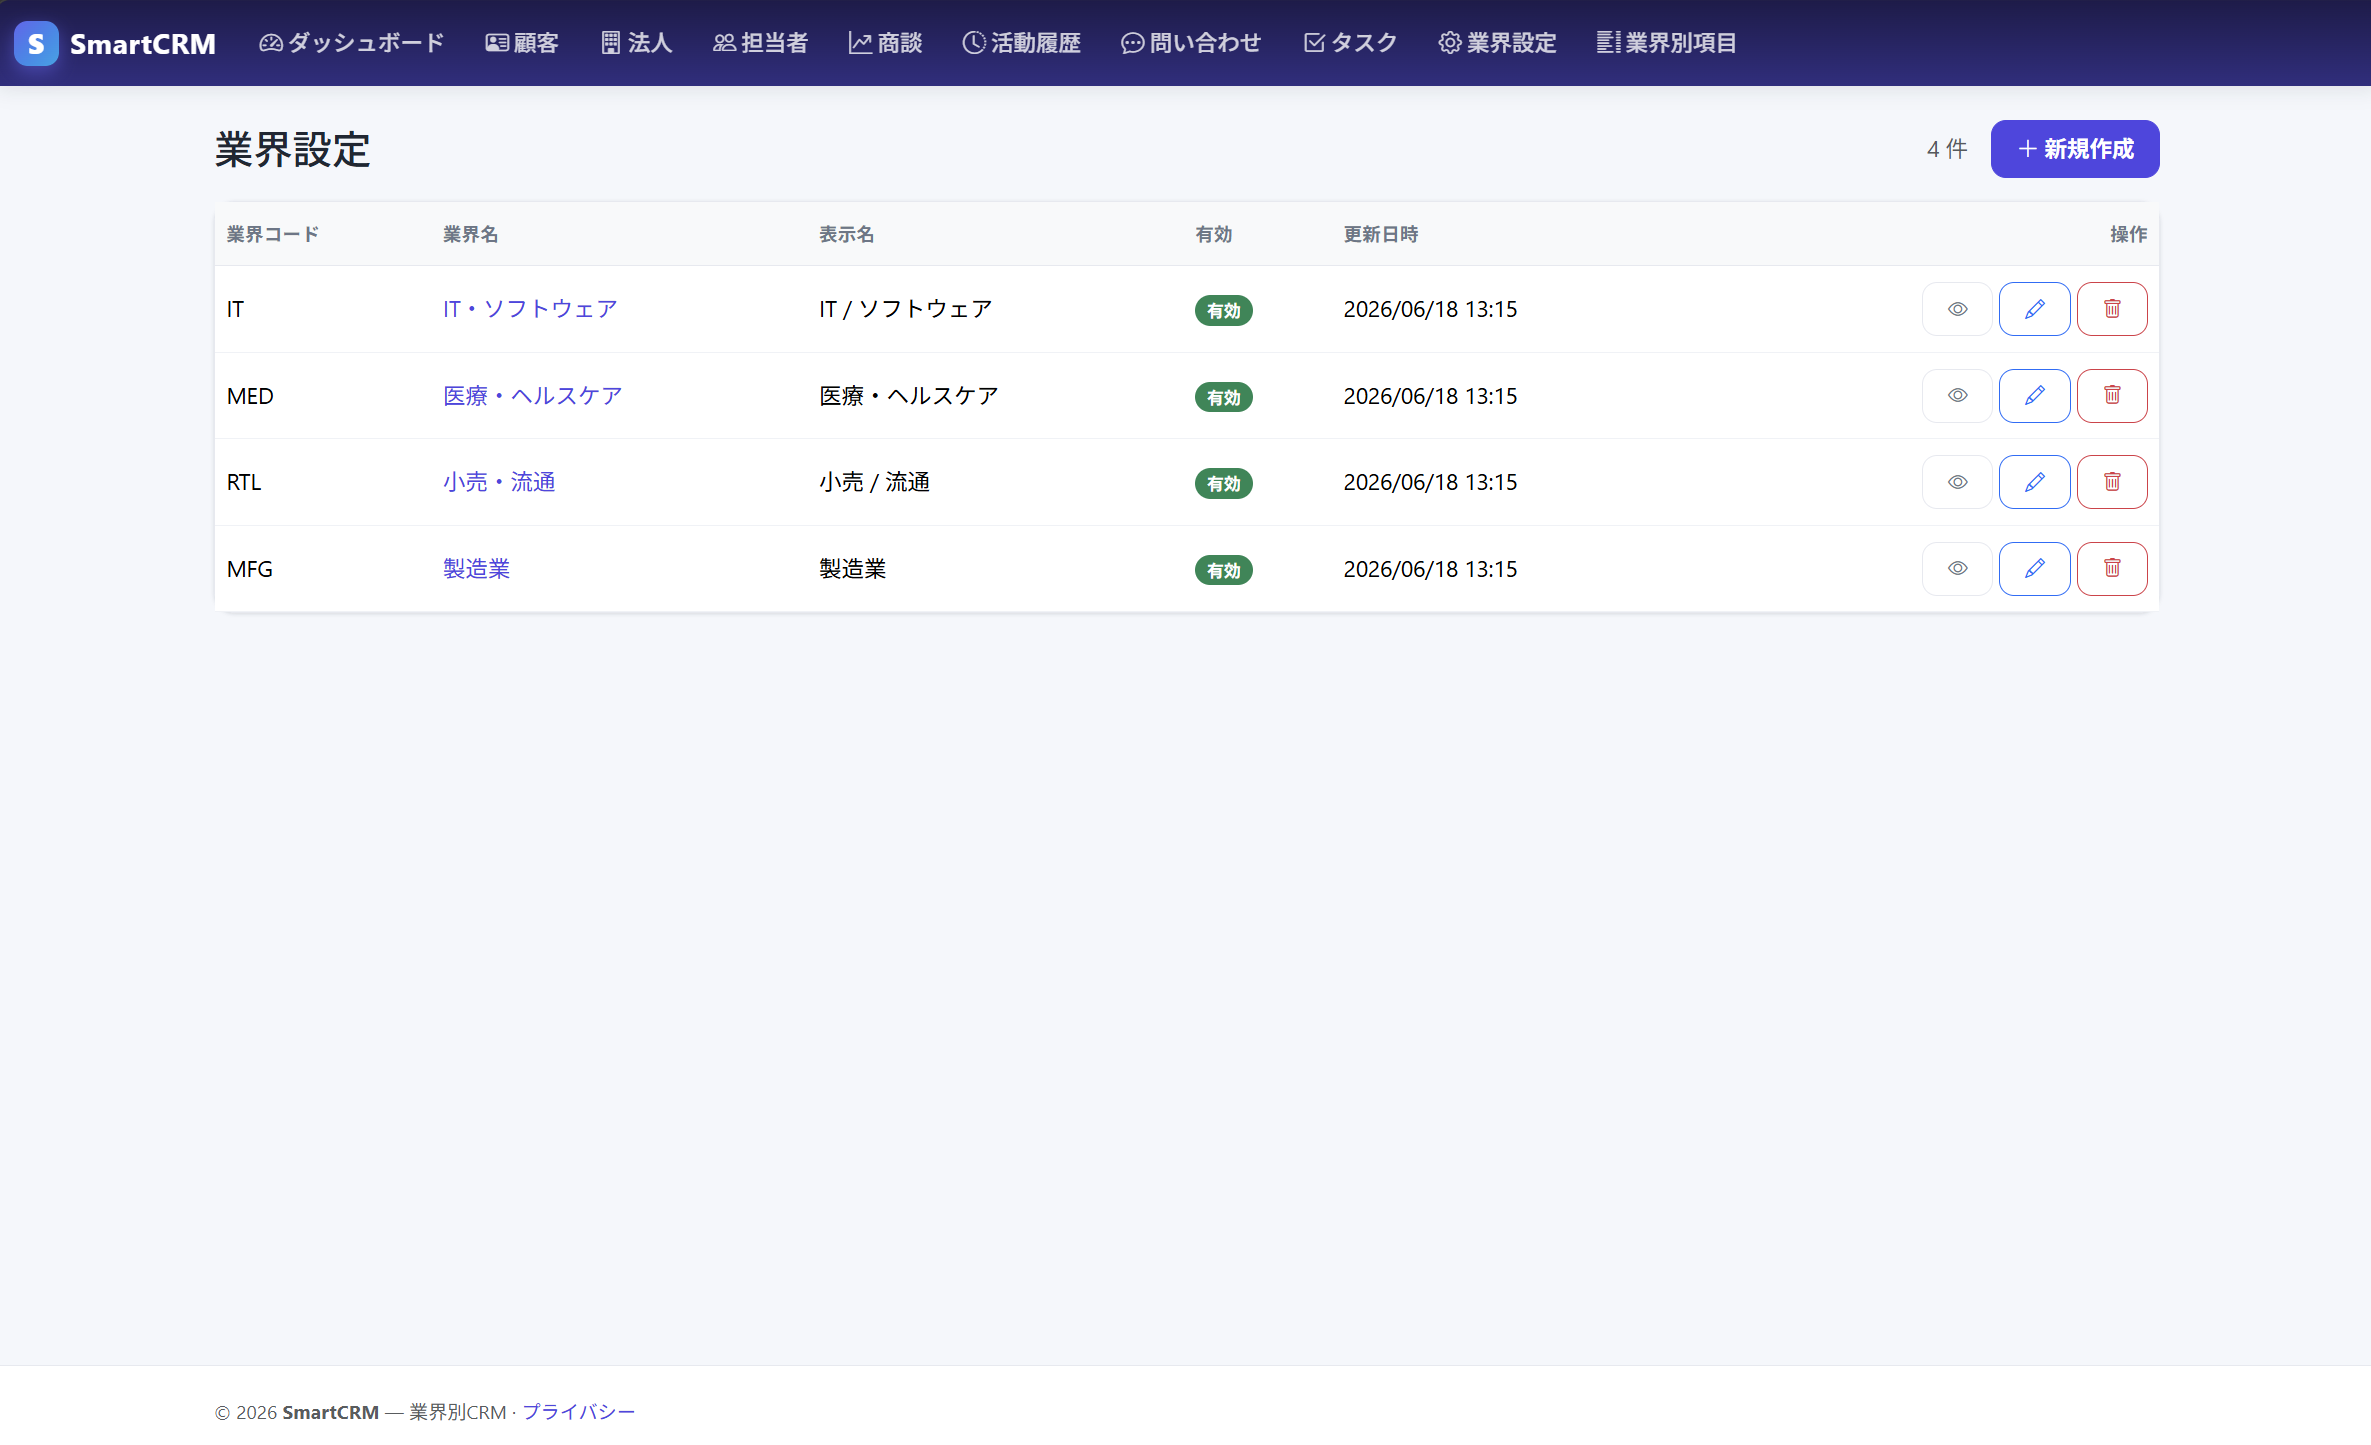The image size is (2371, 1445).
Task: Open the IT・ソフトウェア link
Action: coord(530,309)
